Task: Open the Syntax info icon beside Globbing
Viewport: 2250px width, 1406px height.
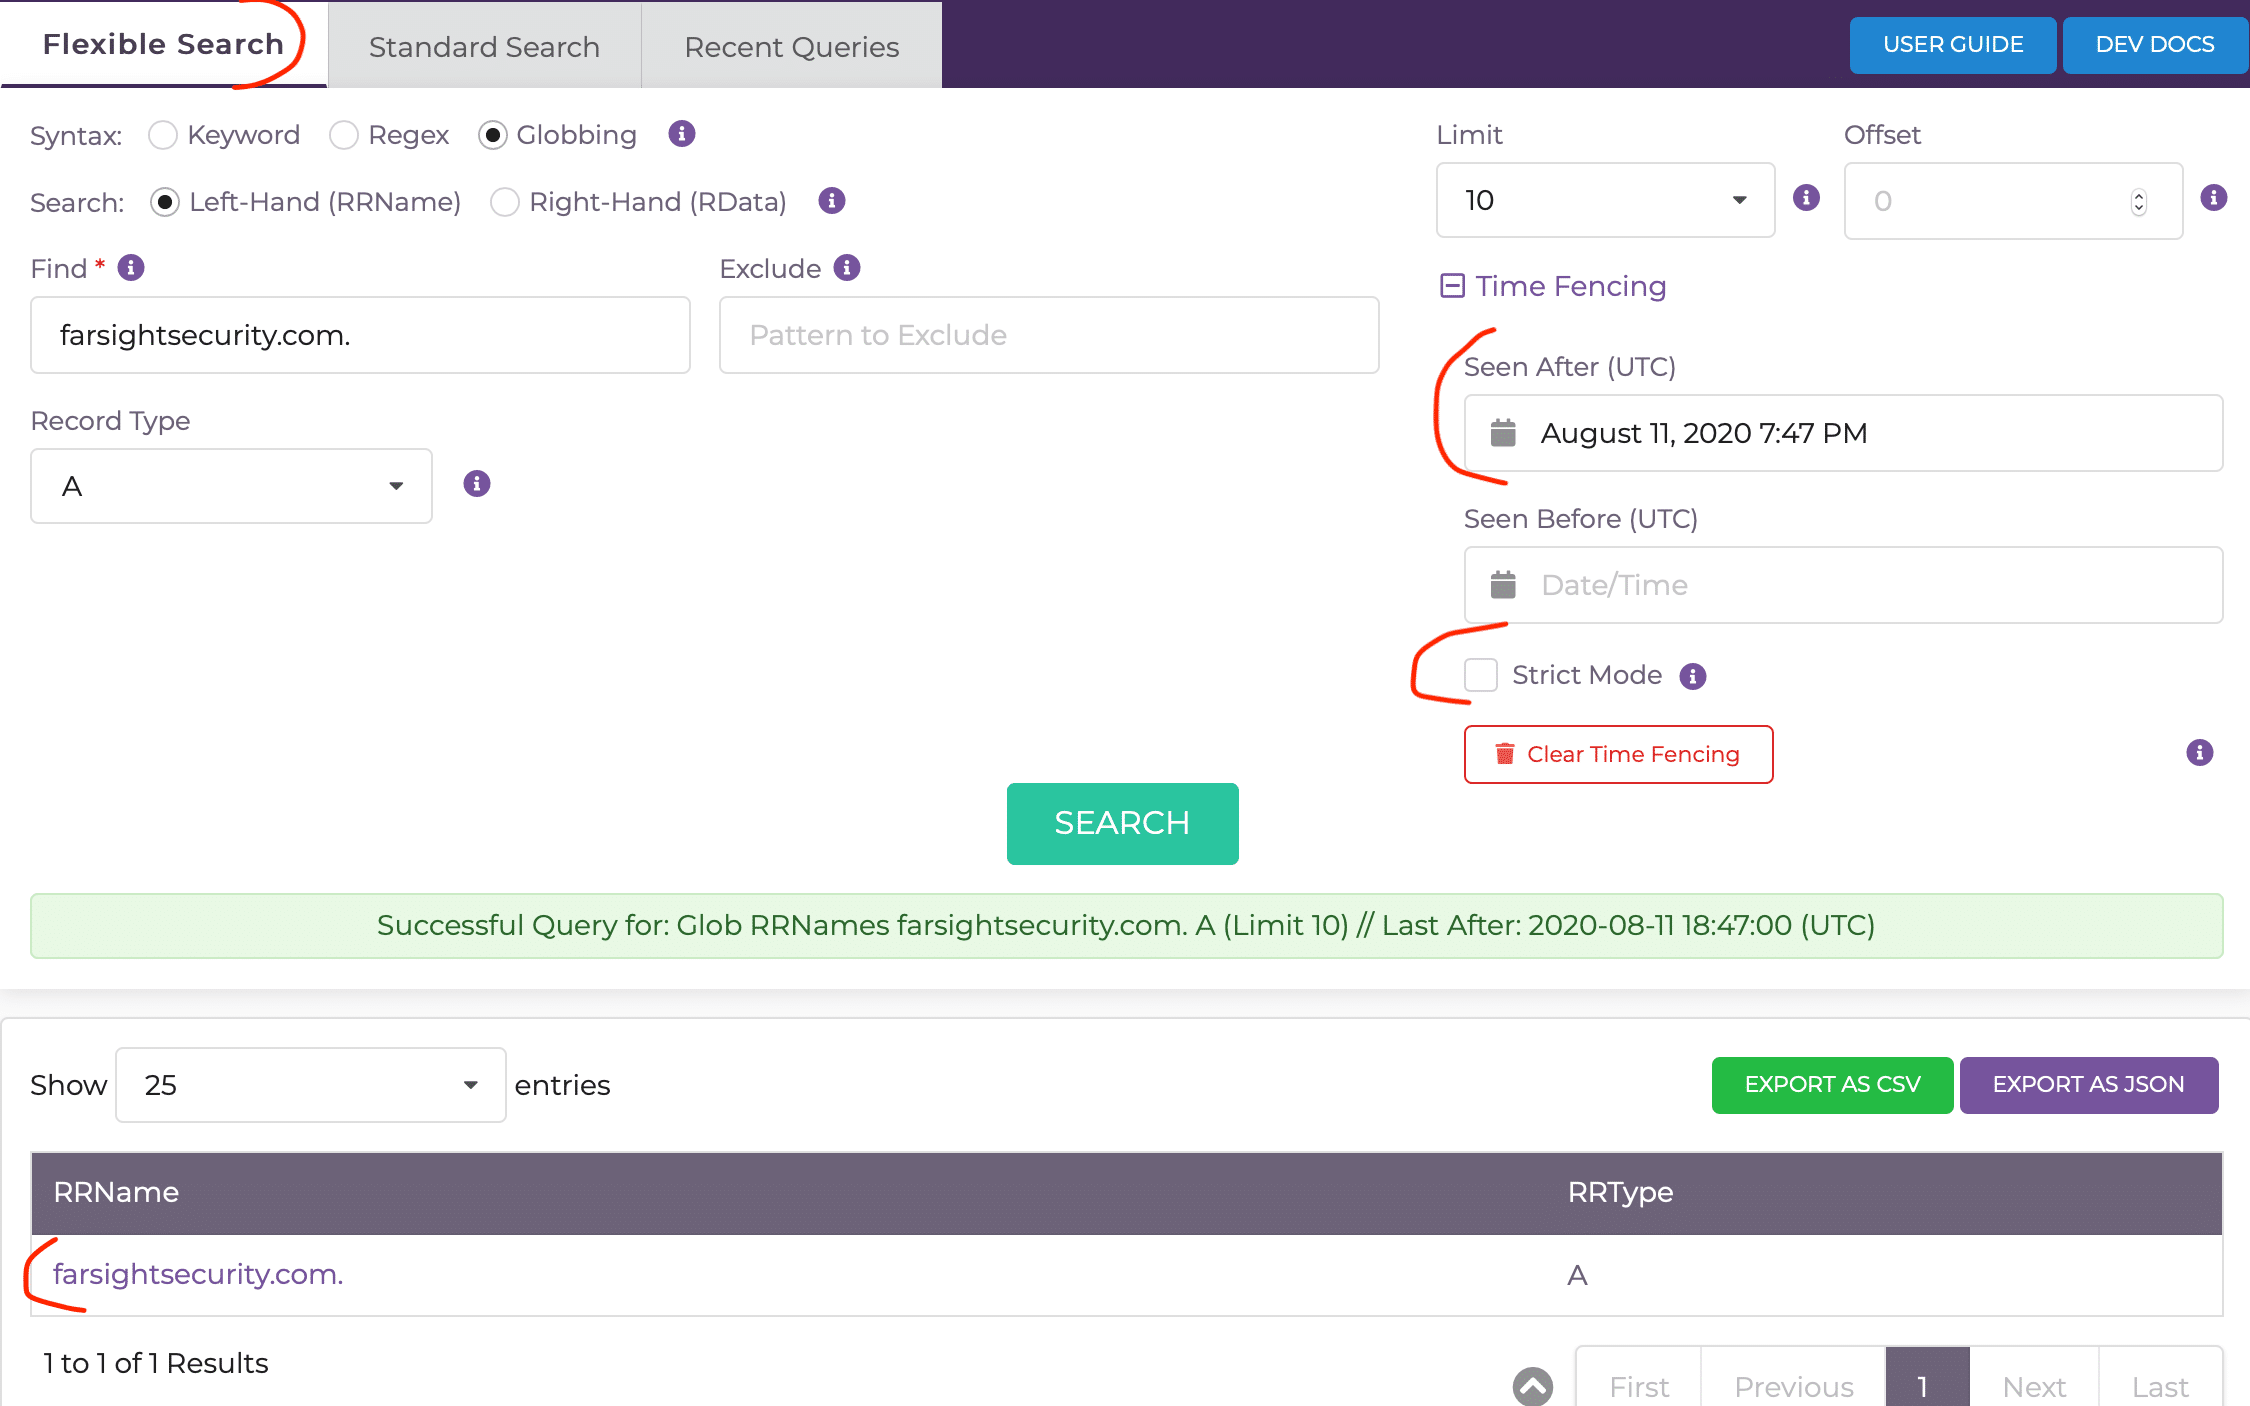Action: pos(682,134)
